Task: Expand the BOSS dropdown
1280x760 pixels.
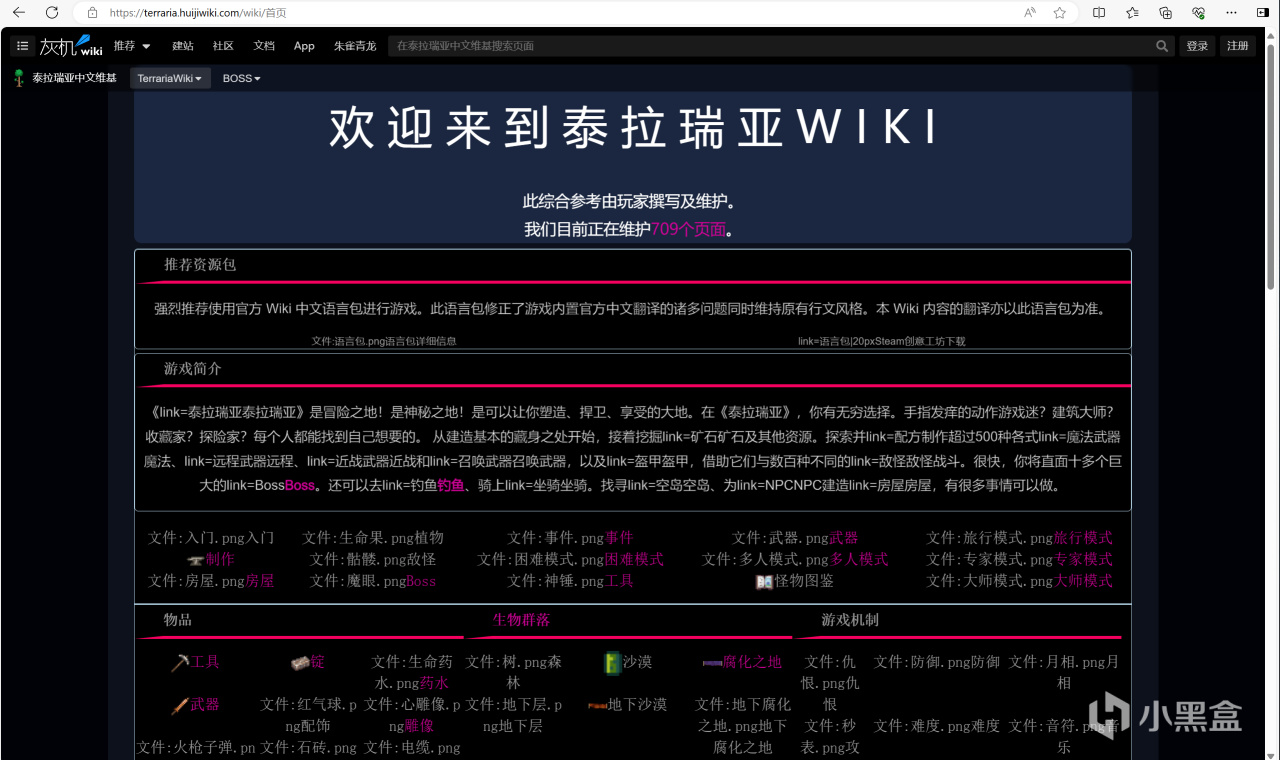Action: (x=241, y=78)
